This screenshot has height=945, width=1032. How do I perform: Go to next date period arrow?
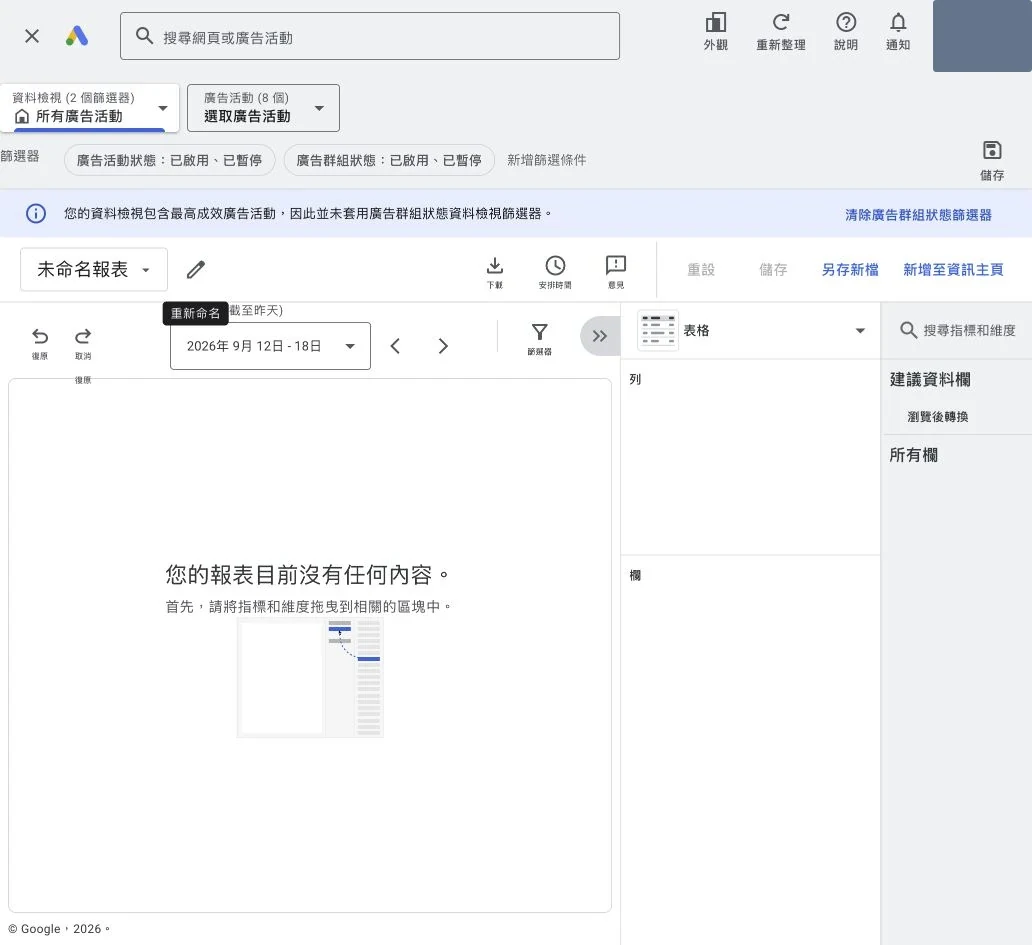[443, 346]
